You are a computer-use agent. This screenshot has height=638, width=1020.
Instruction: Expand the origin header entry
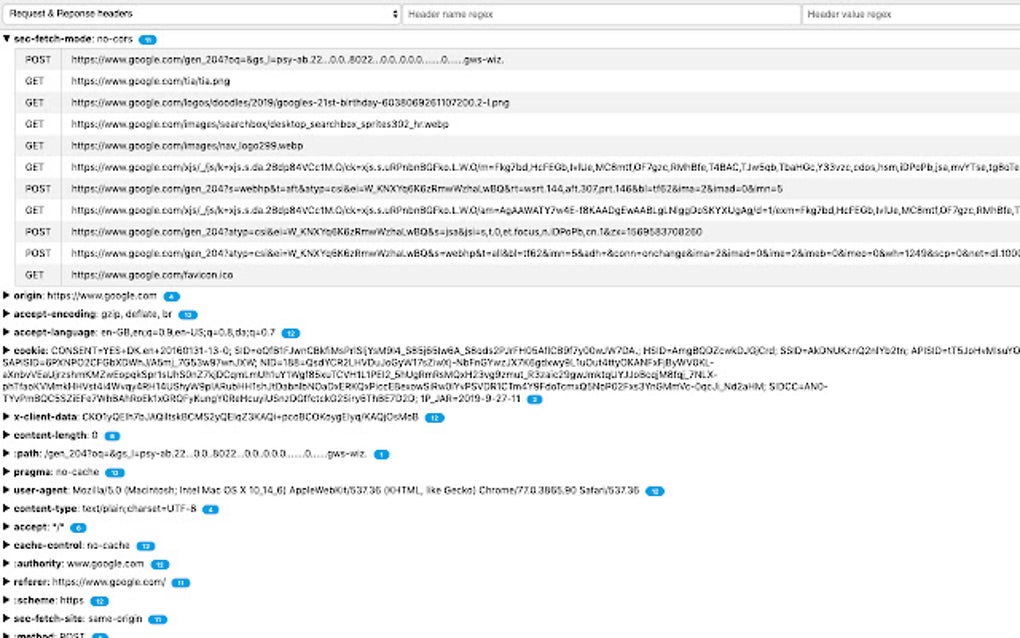[8, 295]
